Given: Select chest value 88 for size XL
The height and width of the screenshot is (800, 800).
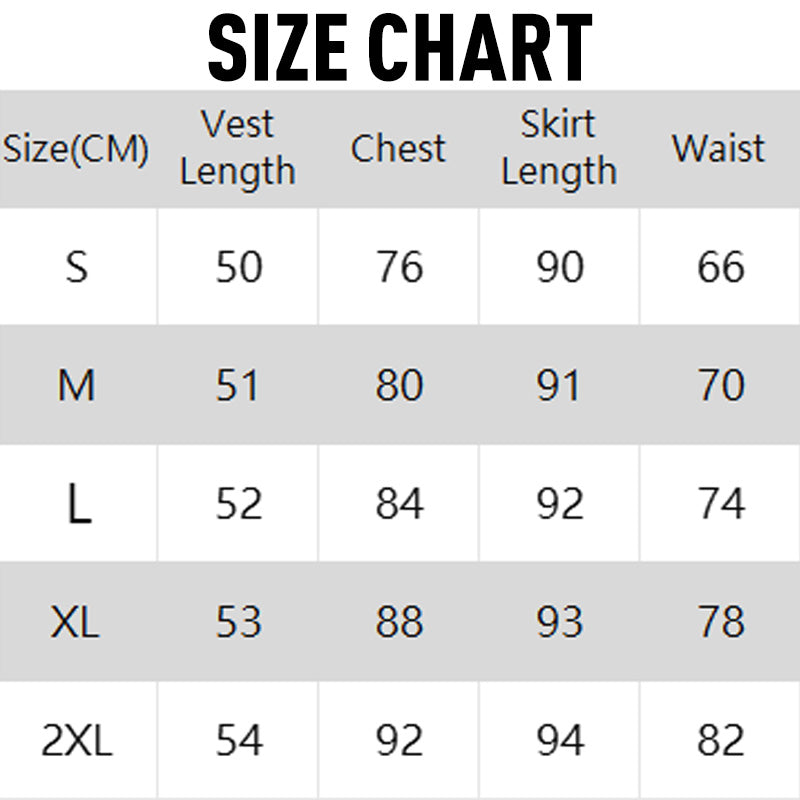Looking at the screenshot, I should [399, 623].
